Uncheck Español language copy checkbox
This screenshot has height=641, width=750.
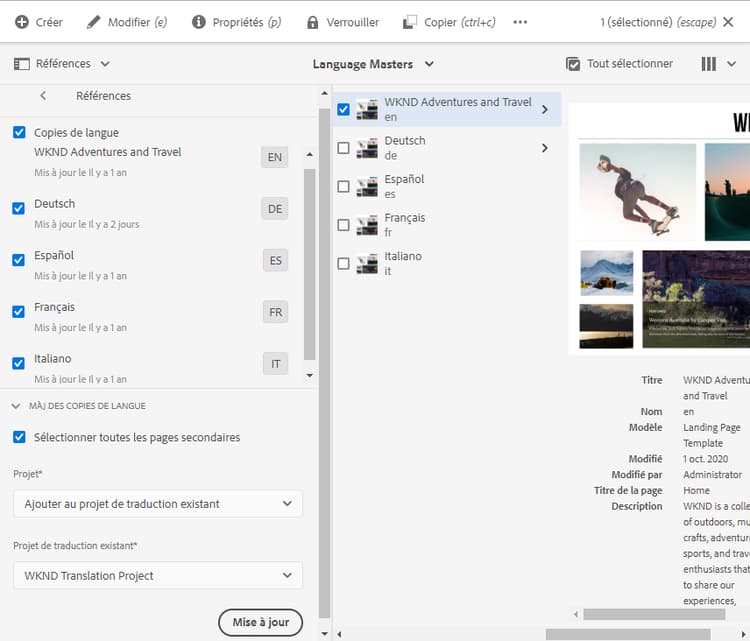click(x=18, y=260)
